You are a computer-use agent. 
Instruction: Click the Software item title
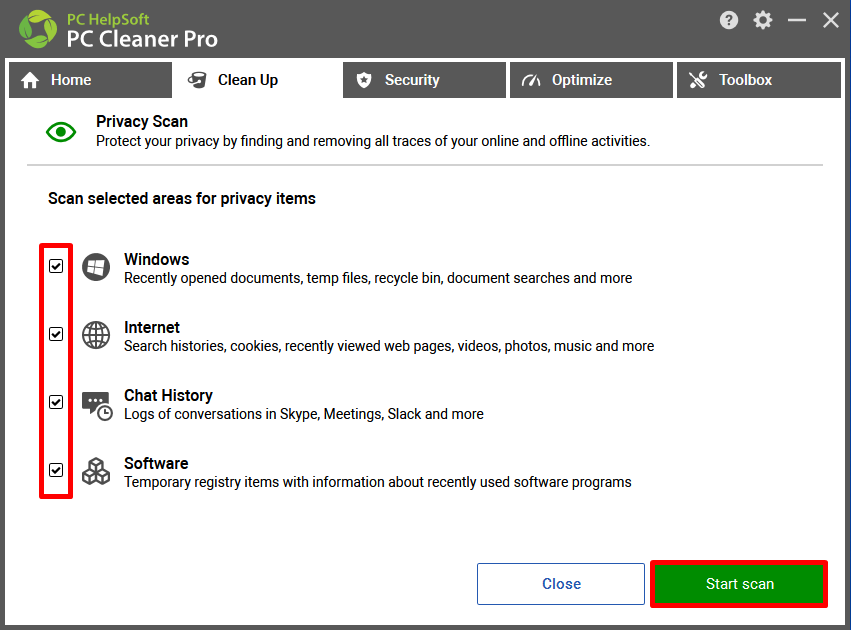tap(156, 463)
